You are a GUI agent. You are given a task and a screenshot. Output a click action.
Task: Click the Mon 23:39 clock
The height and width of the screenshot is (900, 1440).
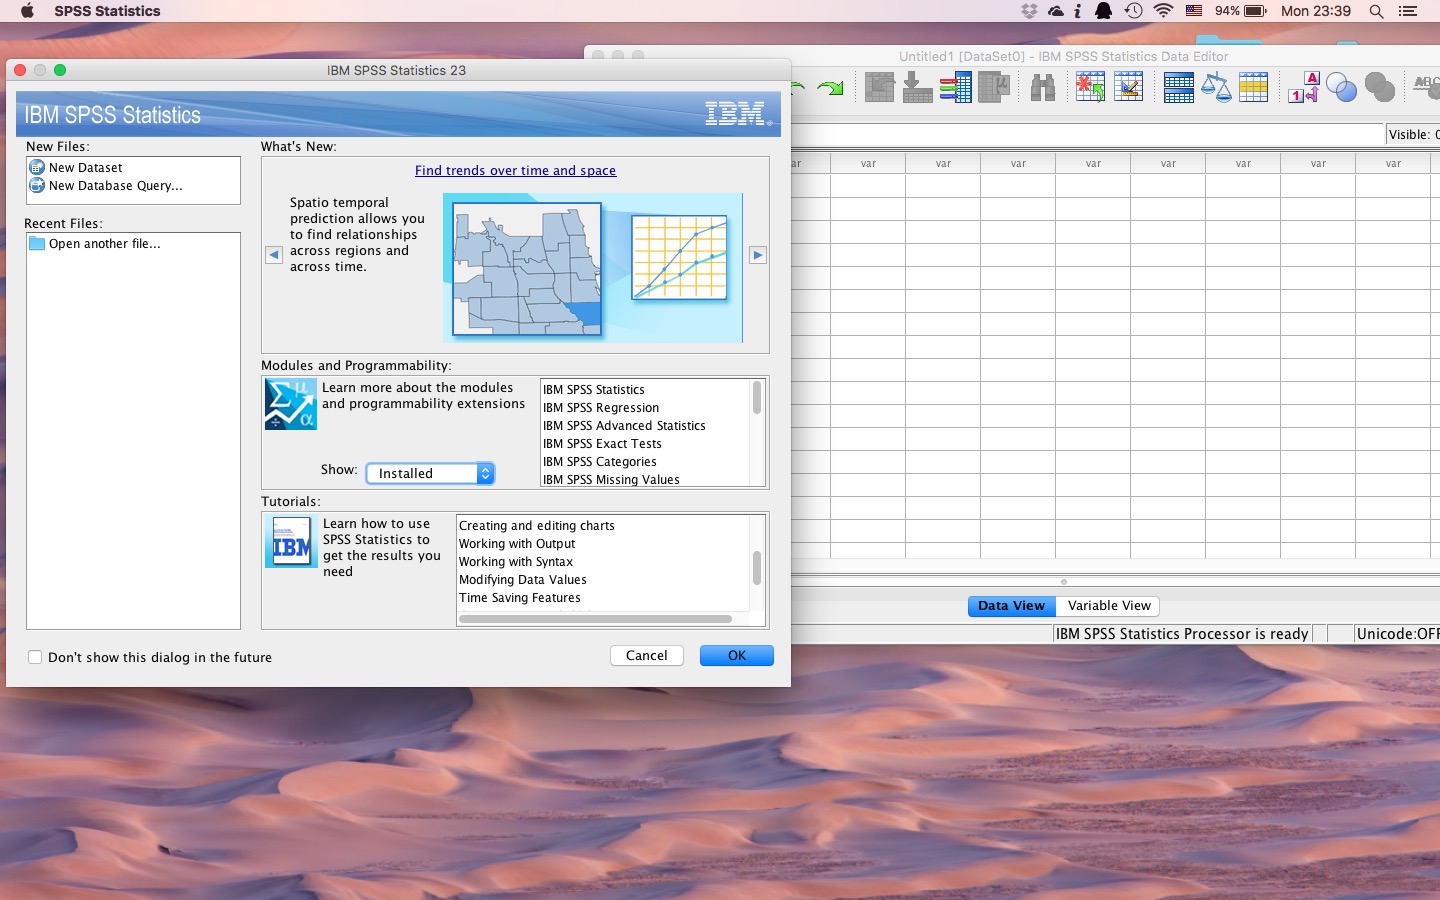[x=1316, y=11]
